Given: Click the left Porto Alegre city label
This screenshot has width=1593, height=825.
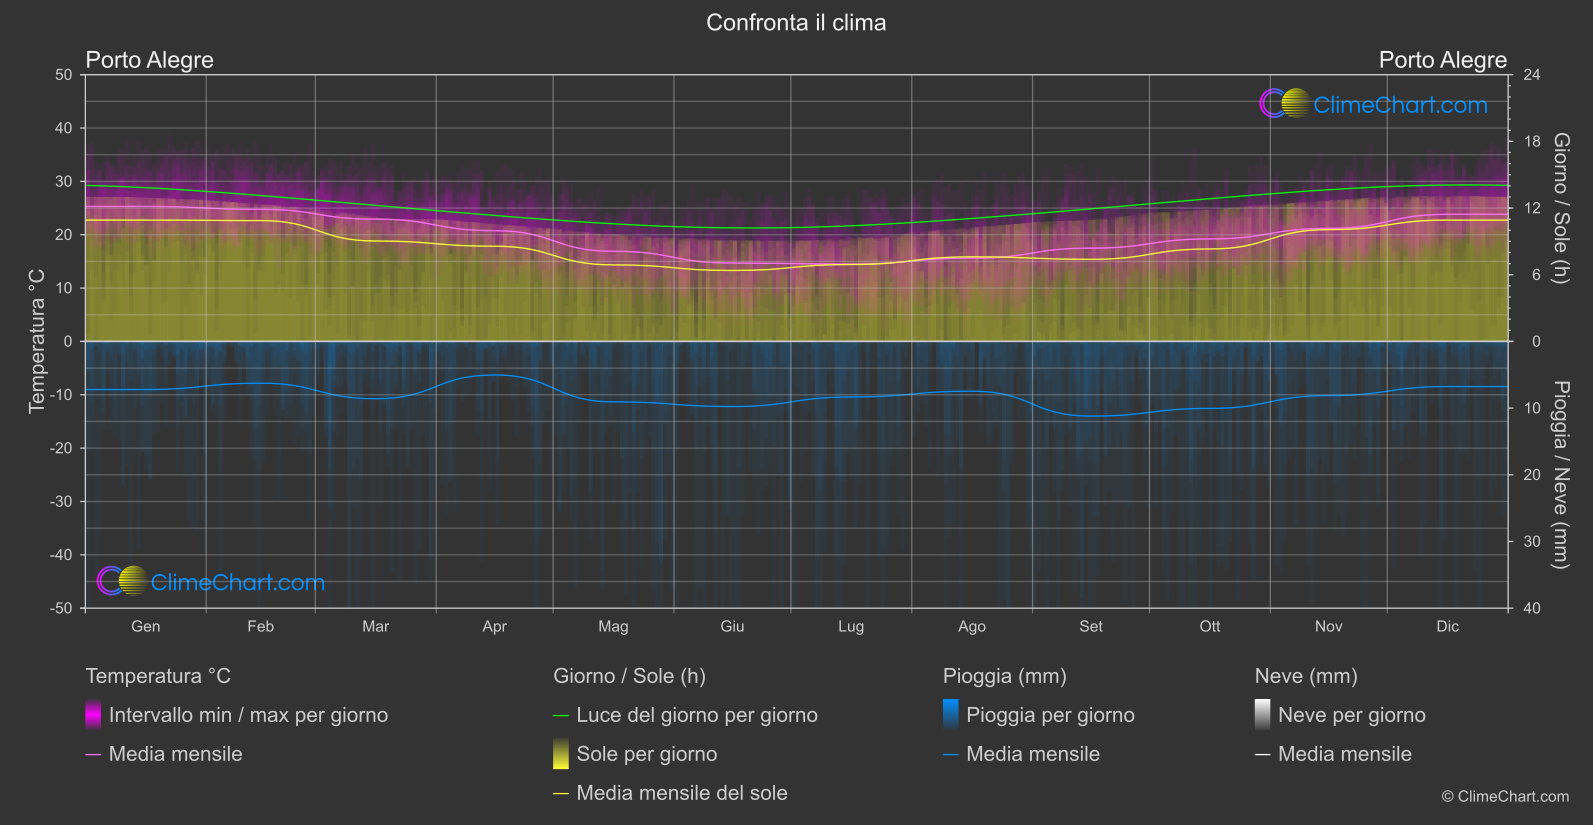Looking at the screenshot, I should click(150, 60).
